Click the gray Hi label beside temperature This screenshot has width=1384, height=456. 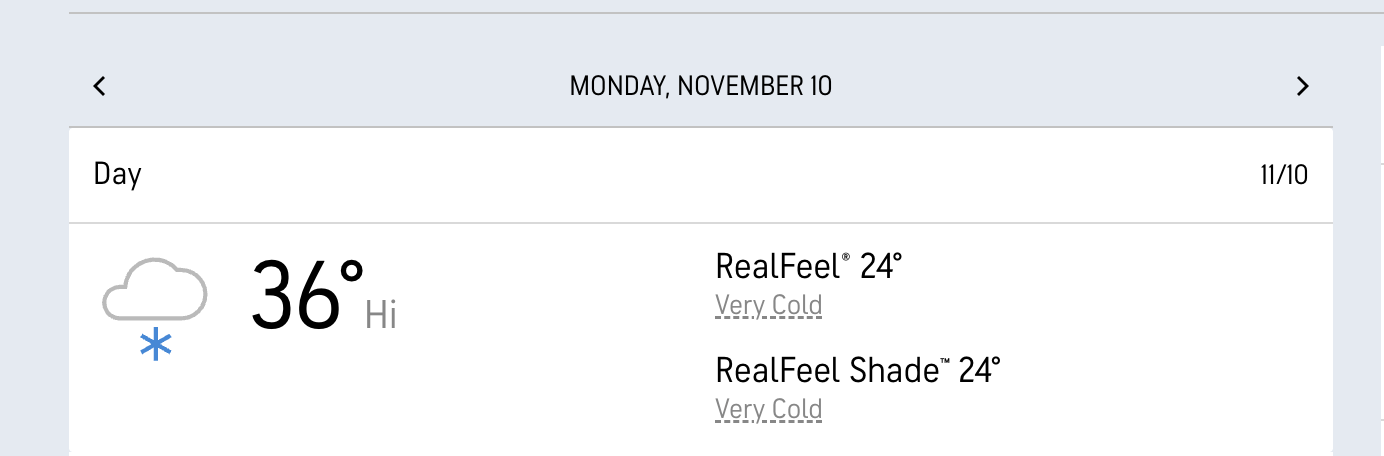click(381, 315)
